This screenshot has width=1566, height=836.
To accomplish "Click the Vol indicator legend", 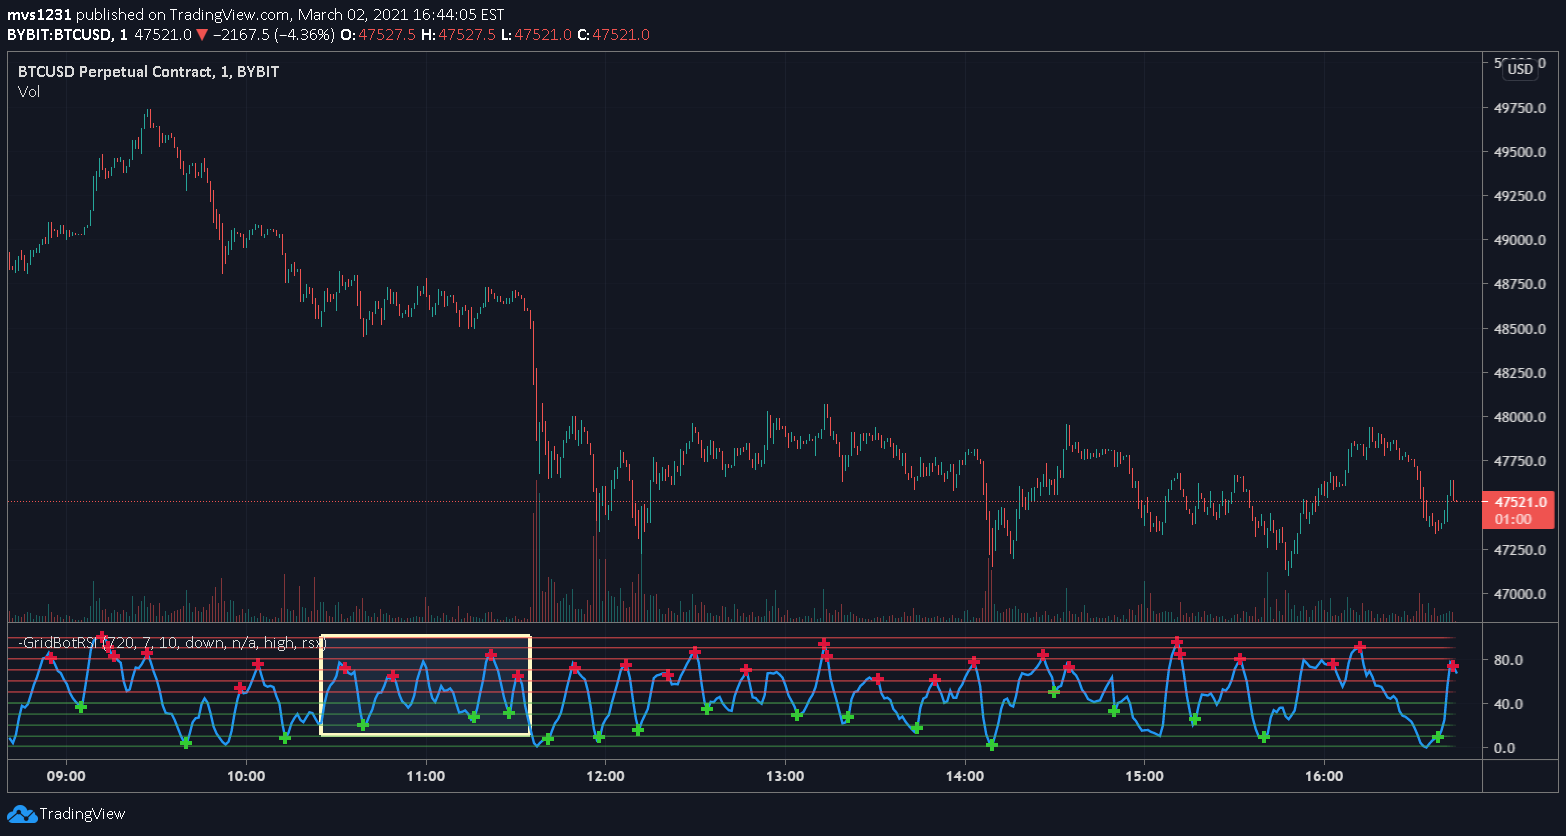I will 29,92.
